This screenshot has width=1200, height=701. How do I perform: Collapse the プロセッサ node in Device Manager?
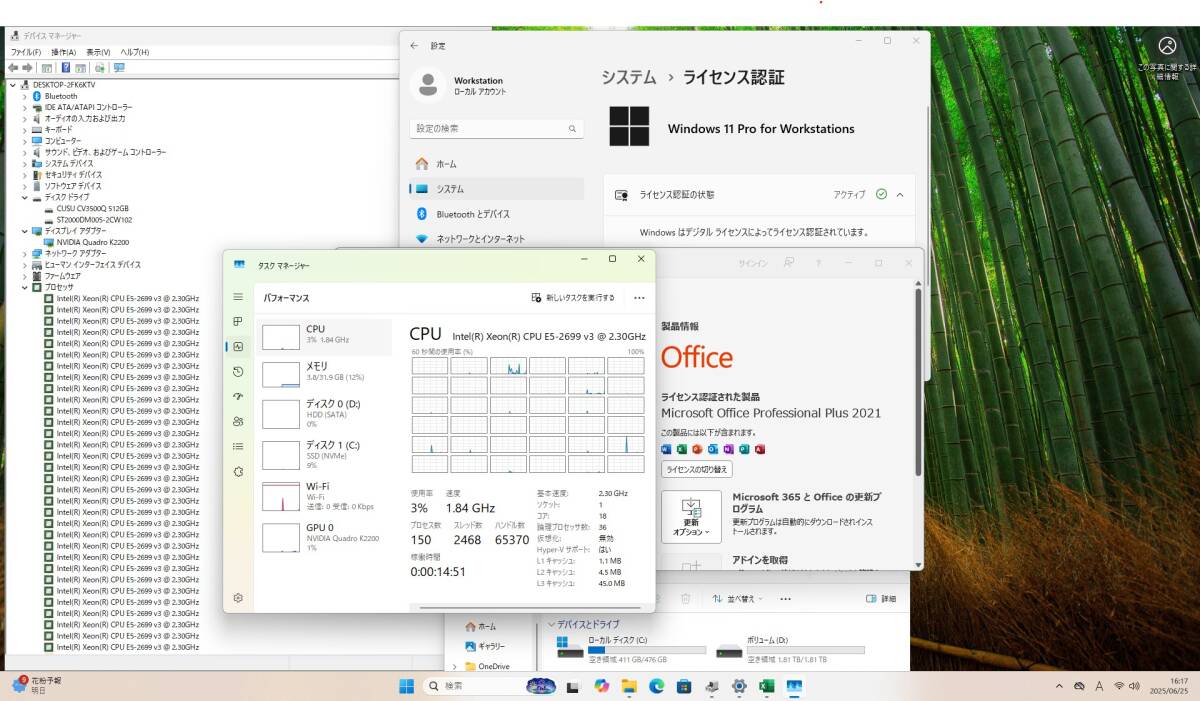click(25, 287)
